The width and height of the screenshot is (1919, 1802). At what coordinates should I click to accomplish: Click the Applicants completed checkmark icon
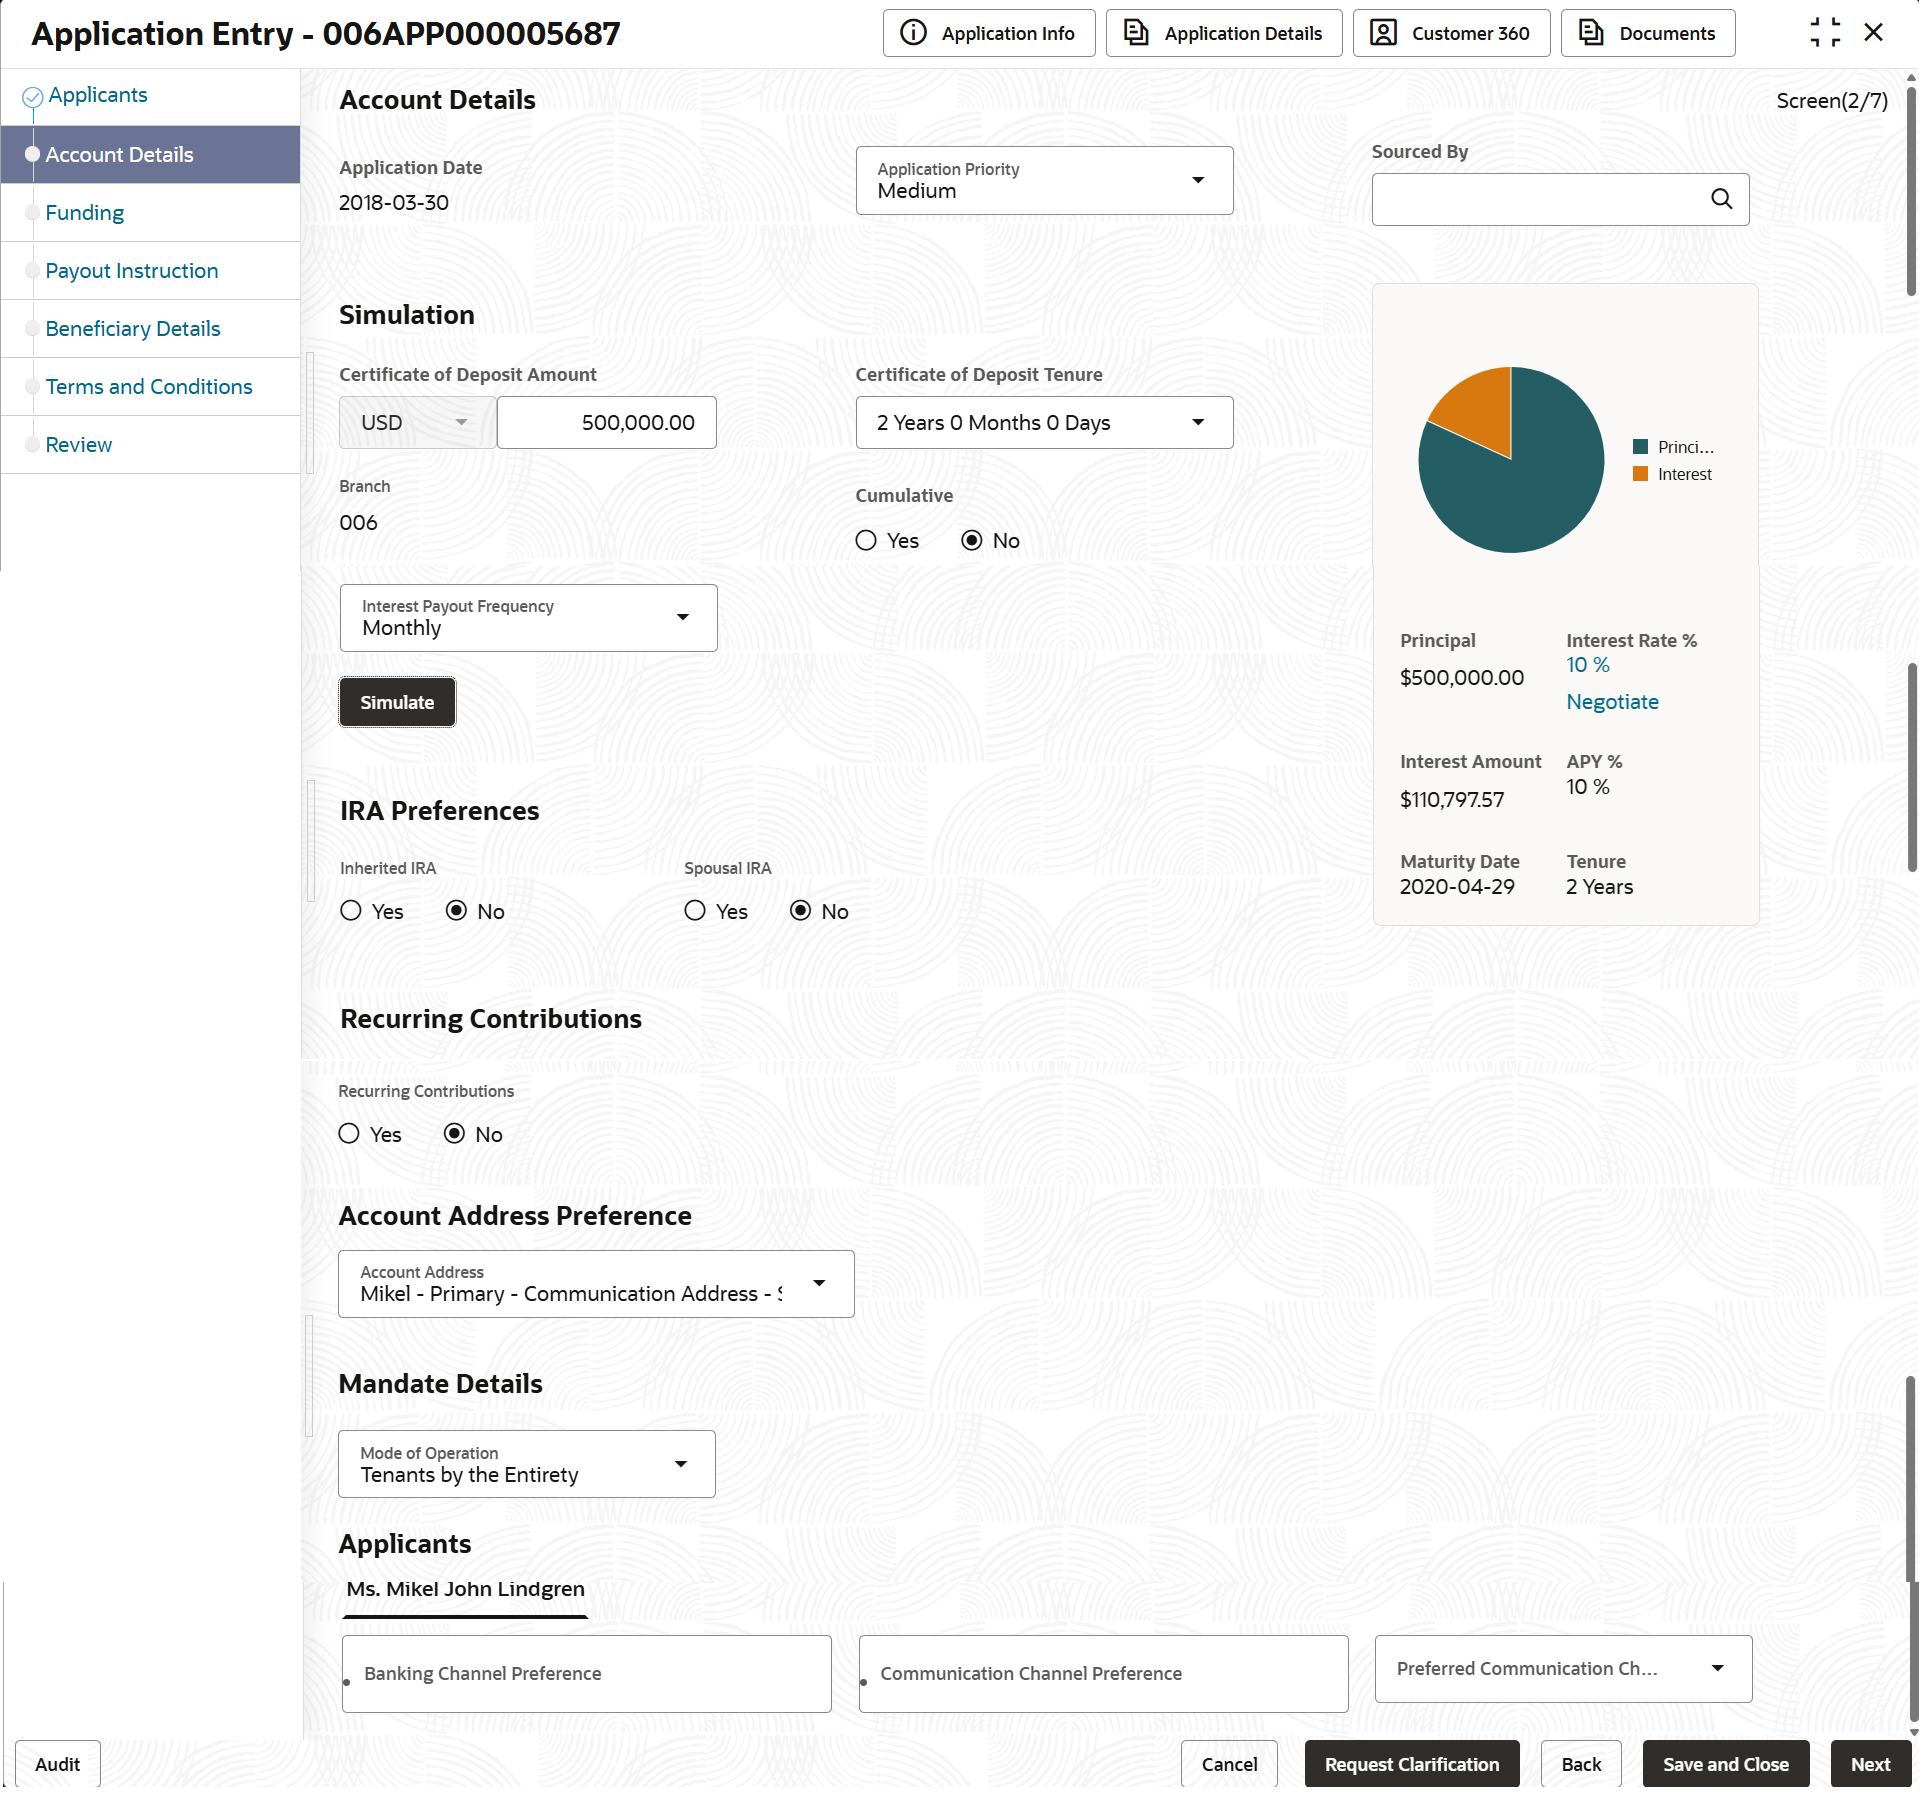(x=32, y=96)
